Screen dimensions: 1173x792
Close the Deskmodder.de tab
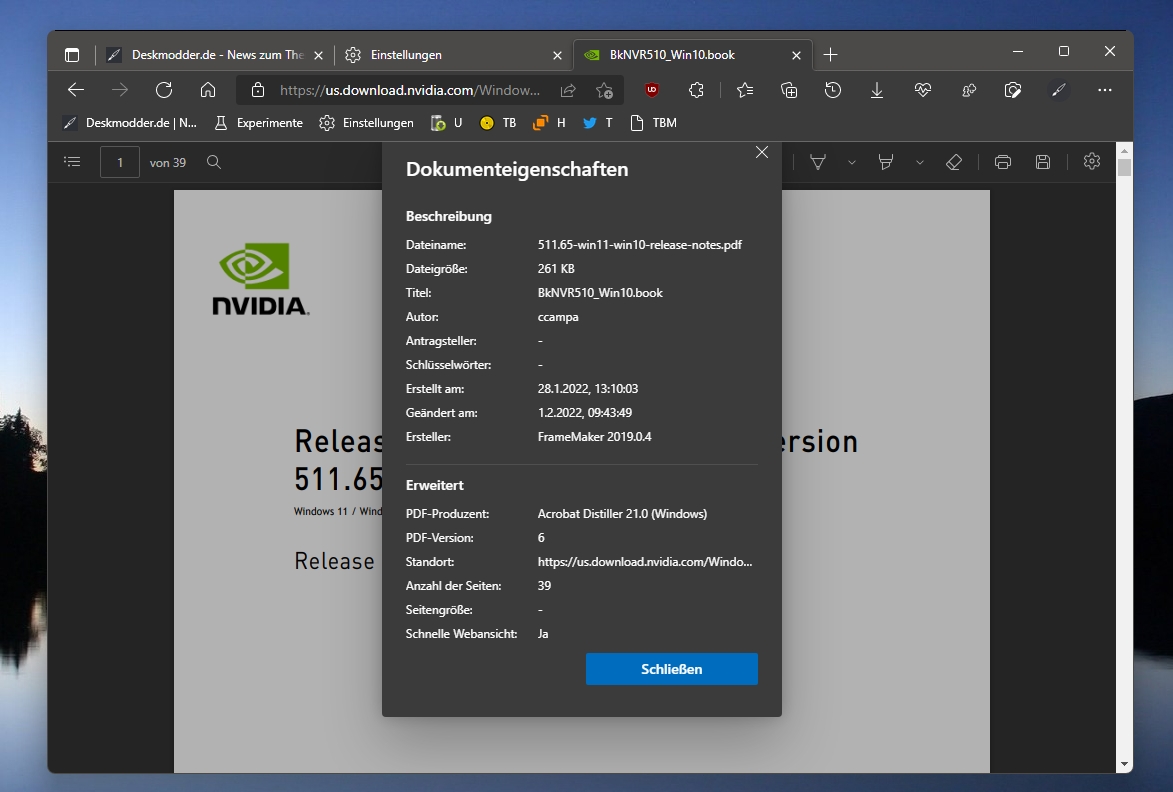tap(318, 55)
